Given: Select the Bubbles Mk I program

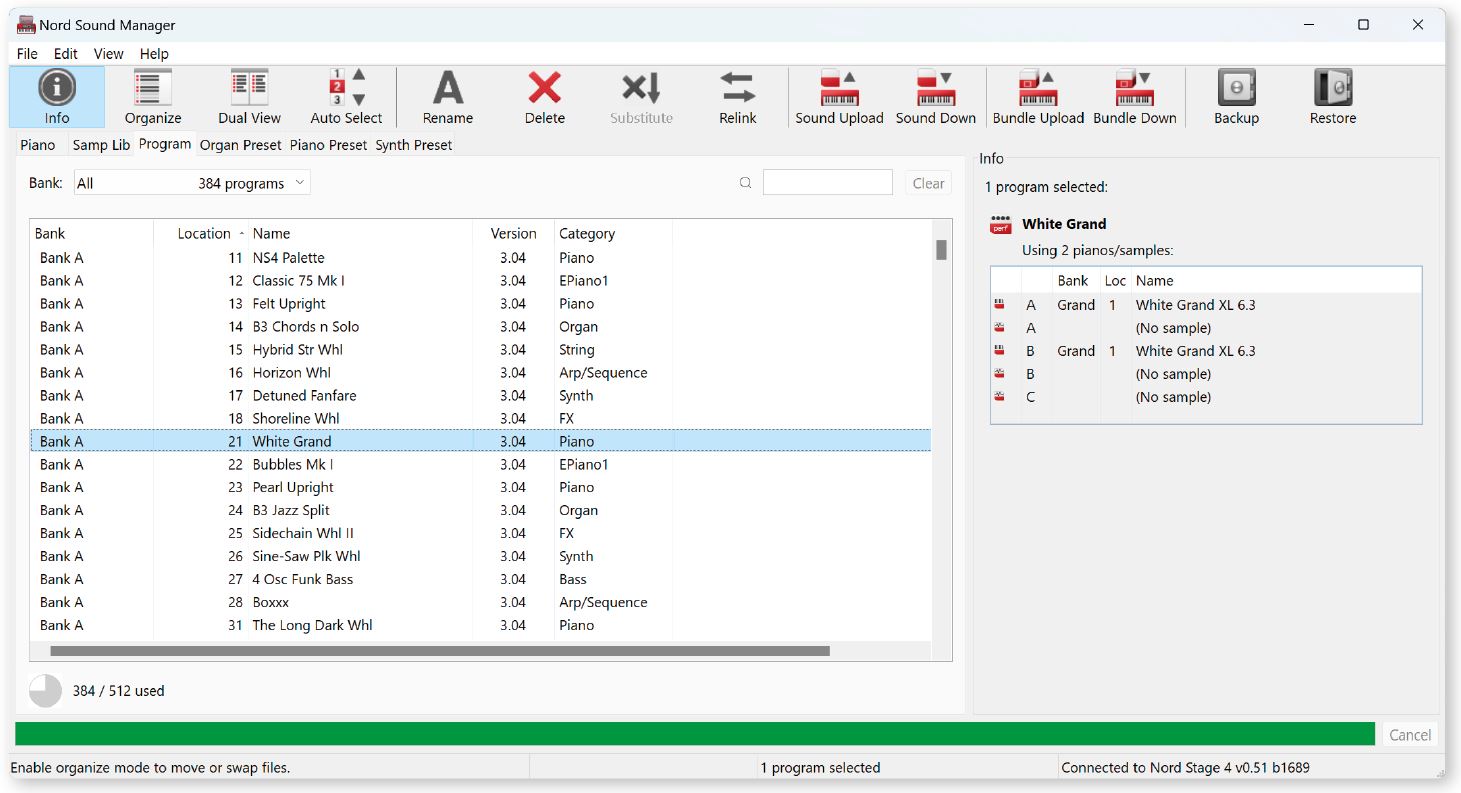Looking at the screenshot, I should (x=481, y=465).
